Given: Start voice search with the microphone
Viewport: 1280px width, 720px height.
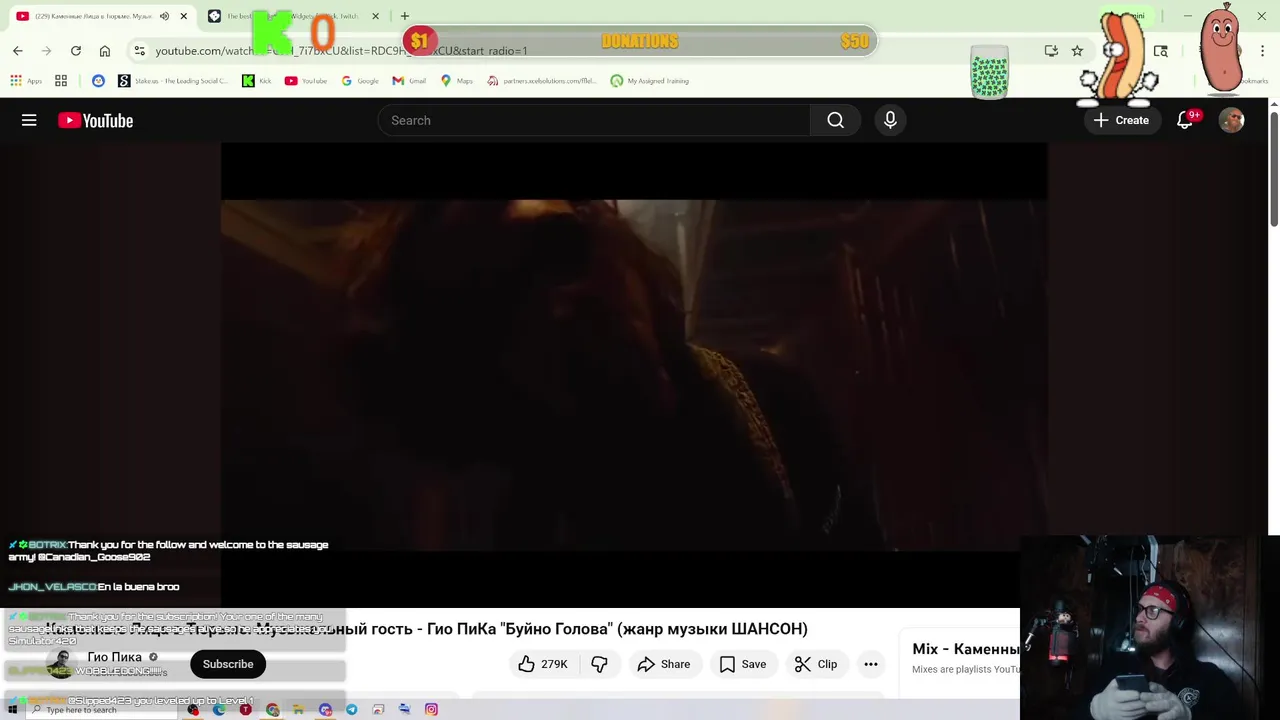Looking at the screenshot, I should pos(890,120).
